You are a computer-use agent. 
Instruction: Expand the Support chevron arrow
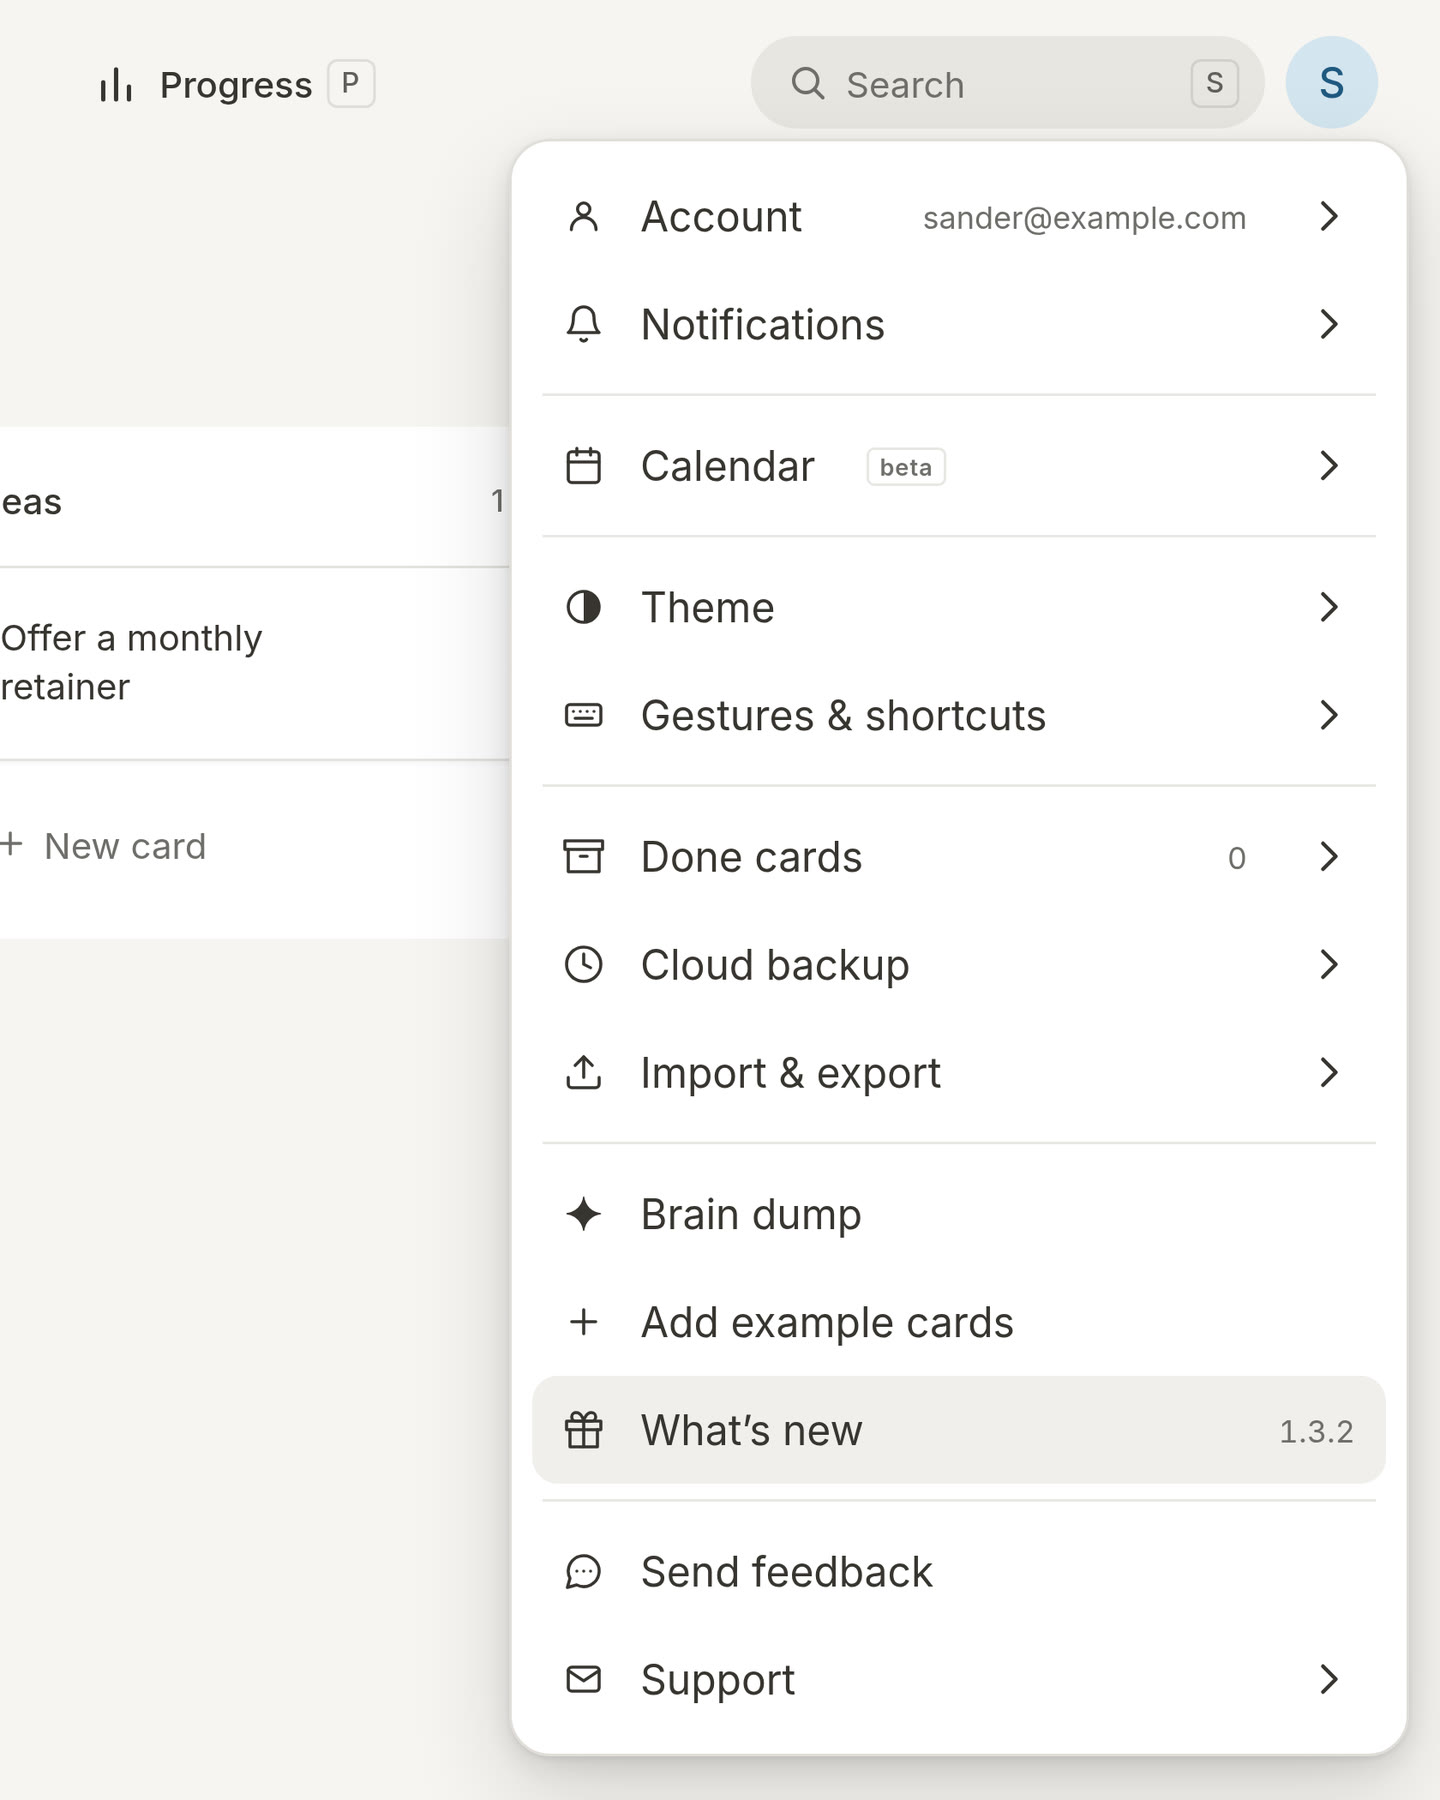1328,1679
